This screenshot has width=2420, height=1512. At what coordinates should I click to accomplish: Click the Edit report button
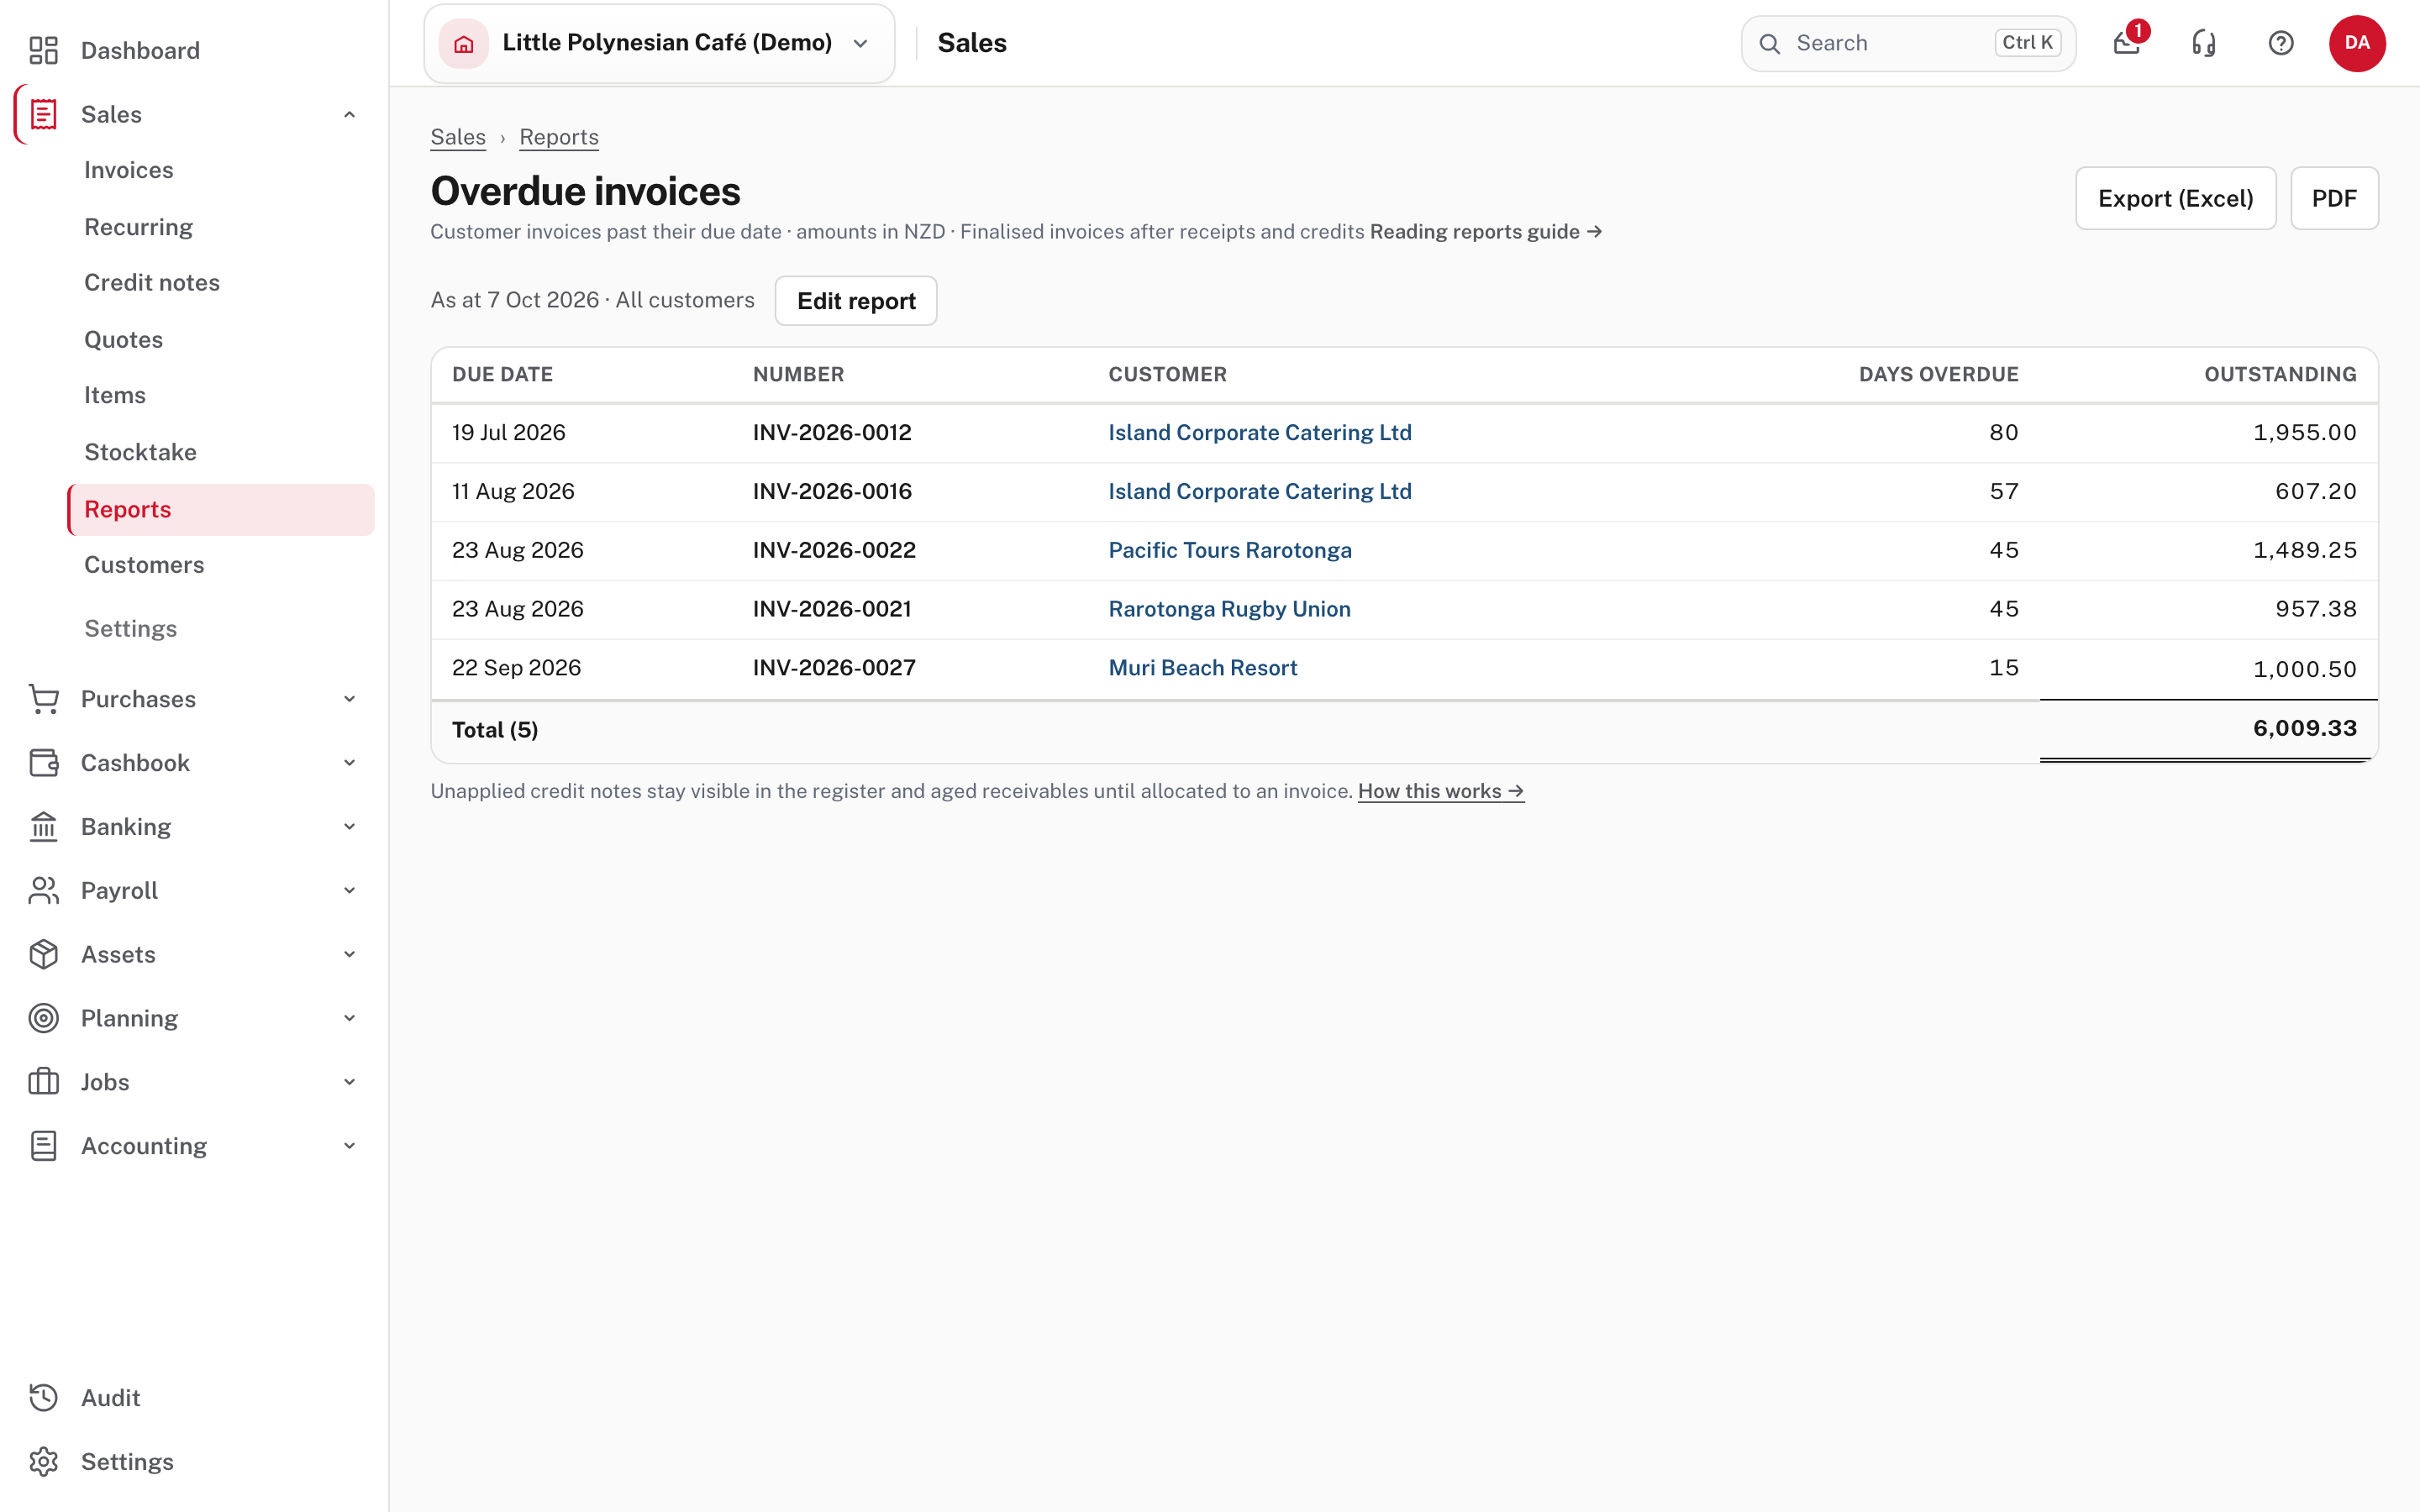pyautogui.click(x=856, y=301)
